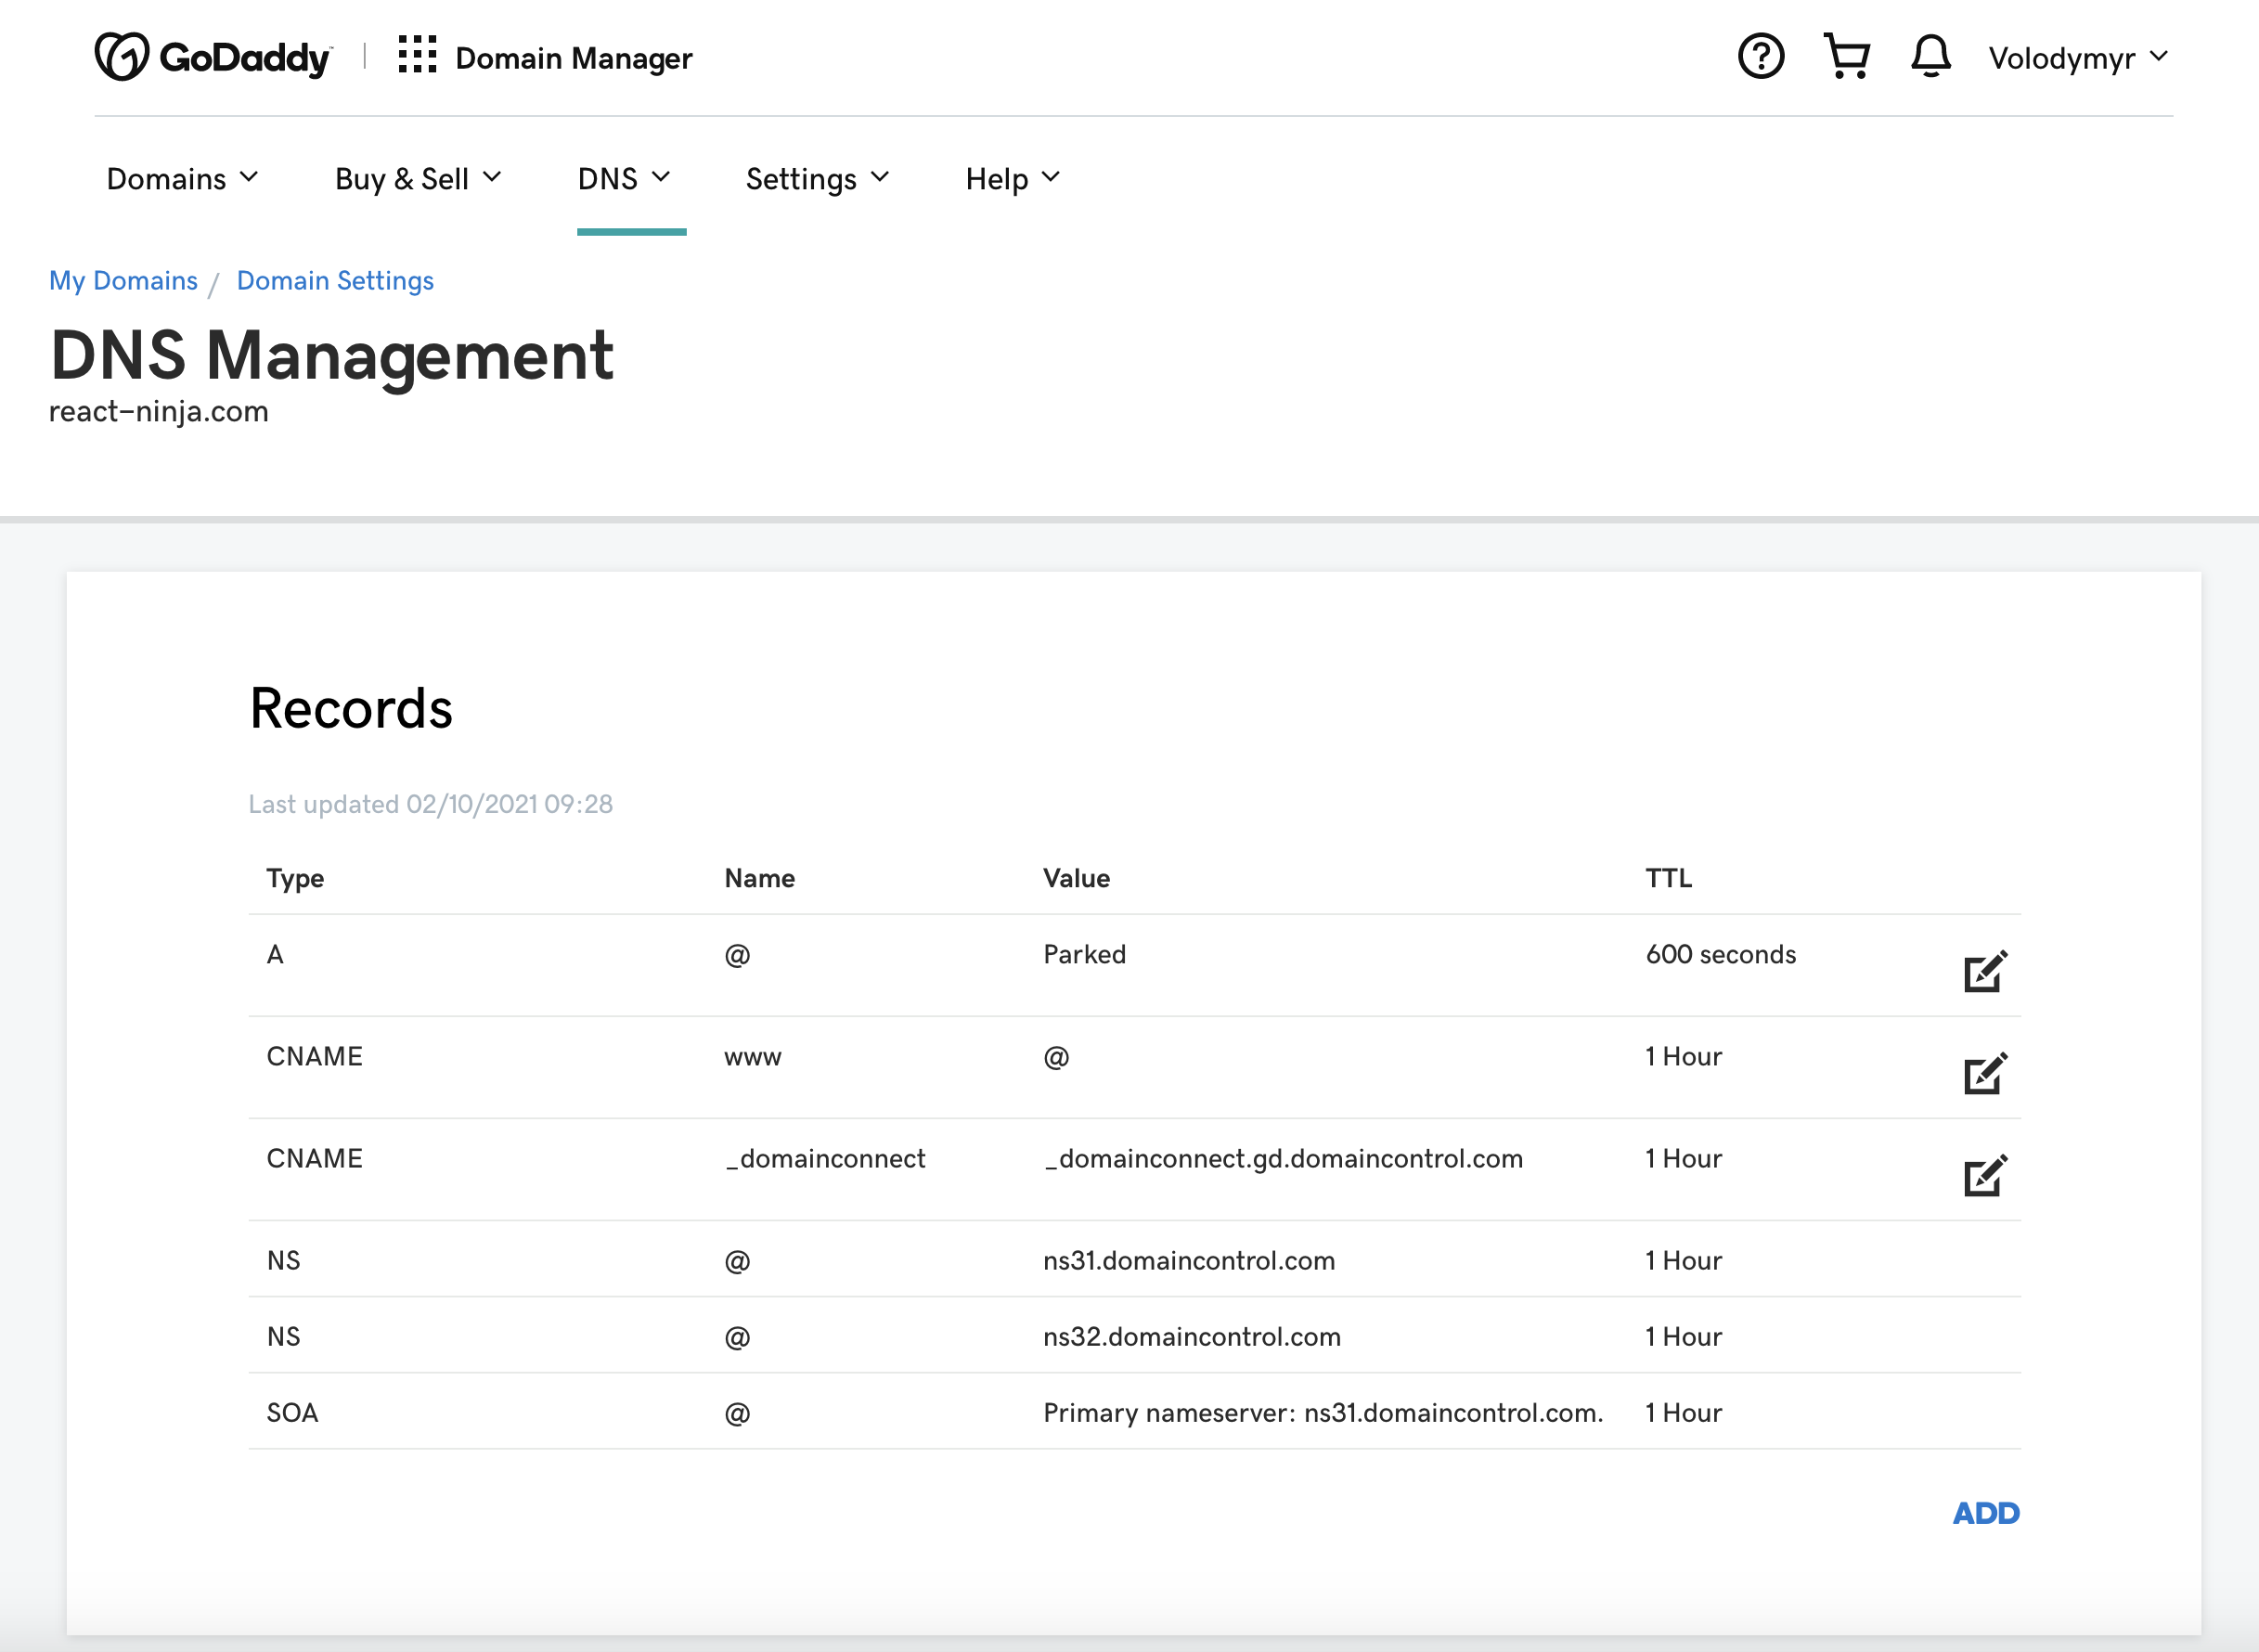Click ns31.domaincontrol.com NS value
Screen dimensions: 2259x1652
click(x=1188, y=1260)
